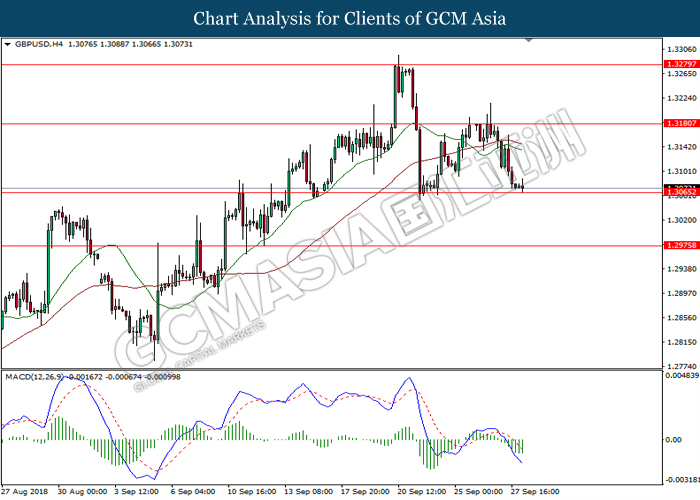This screenshot has width=700, height=500.
Task: Click the 17 Sep 20:00 time label
Action: pyautogui.click(x=365, y=492)
